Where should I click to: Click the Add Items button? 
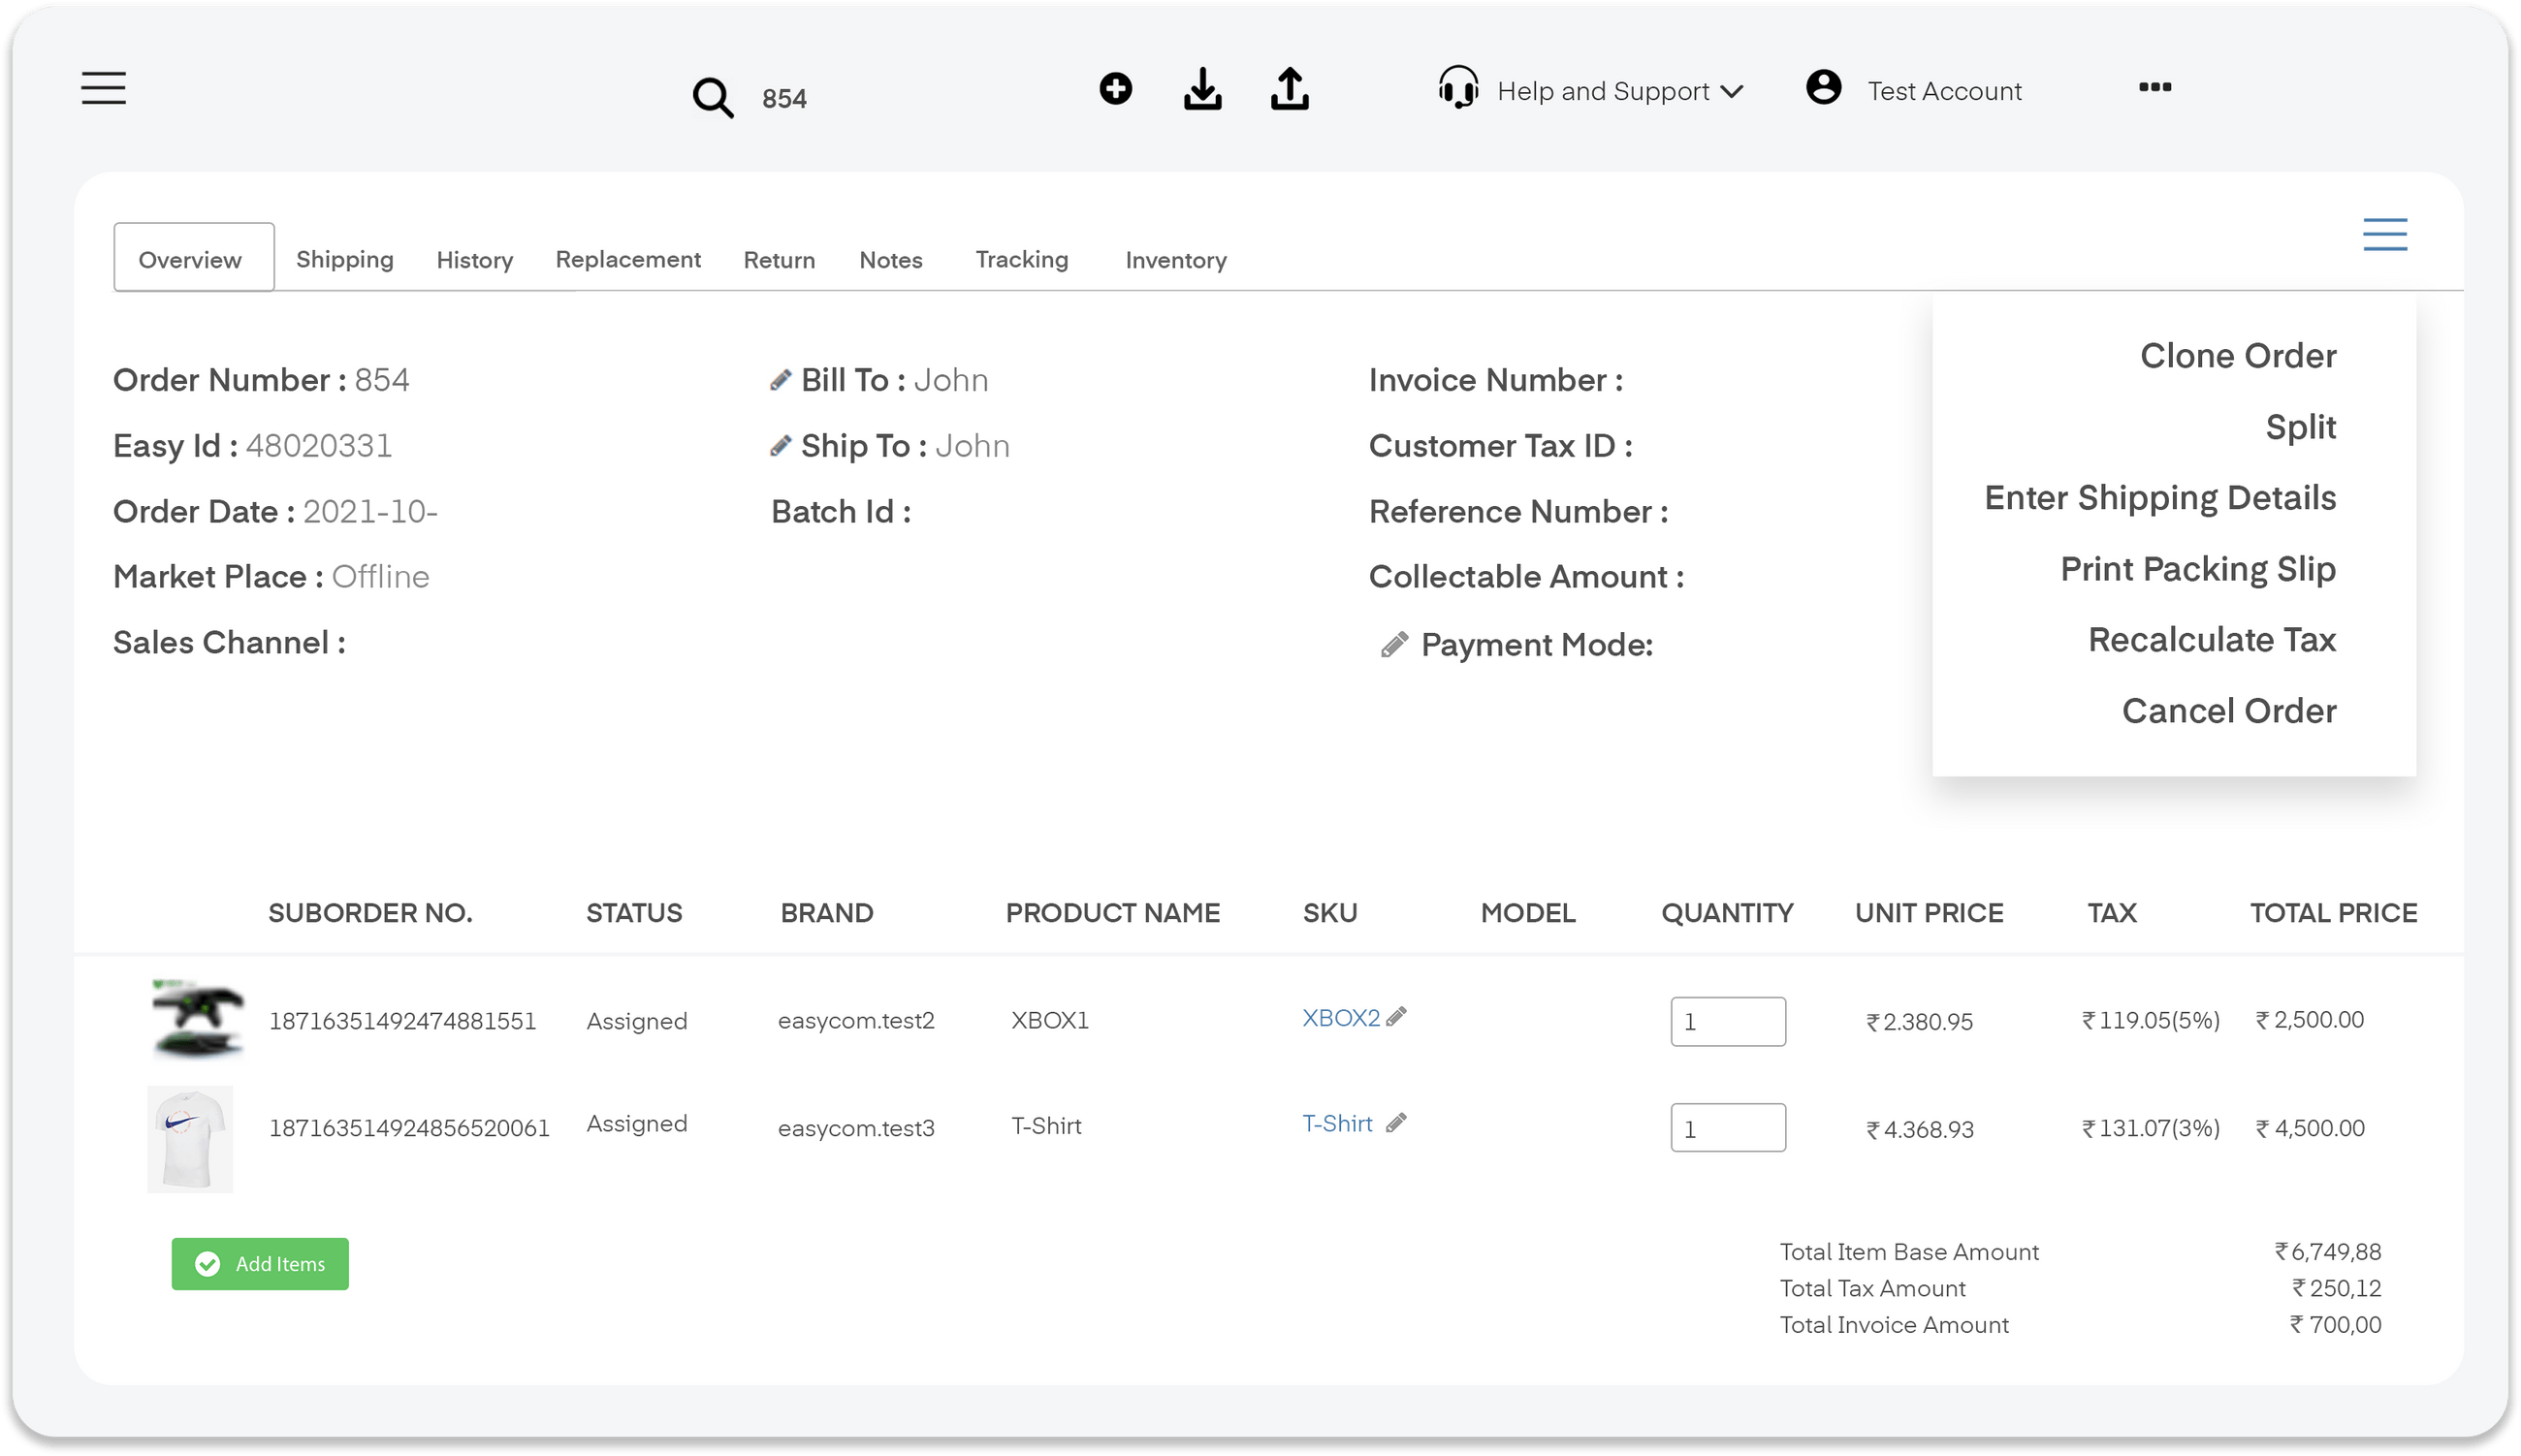260,1263
